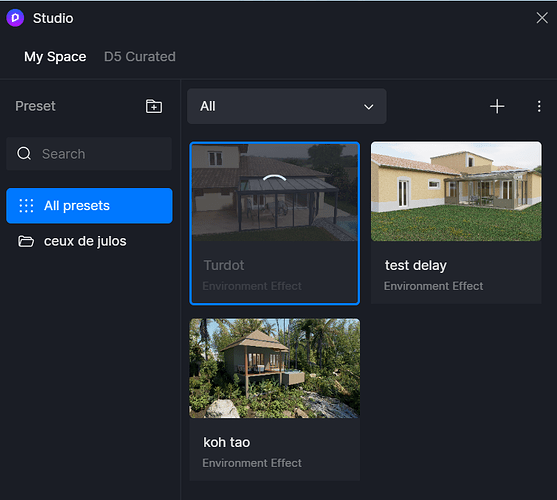Click the plus icon to add preset
This screenshot has height=500, width=557.
pos(497,106)
